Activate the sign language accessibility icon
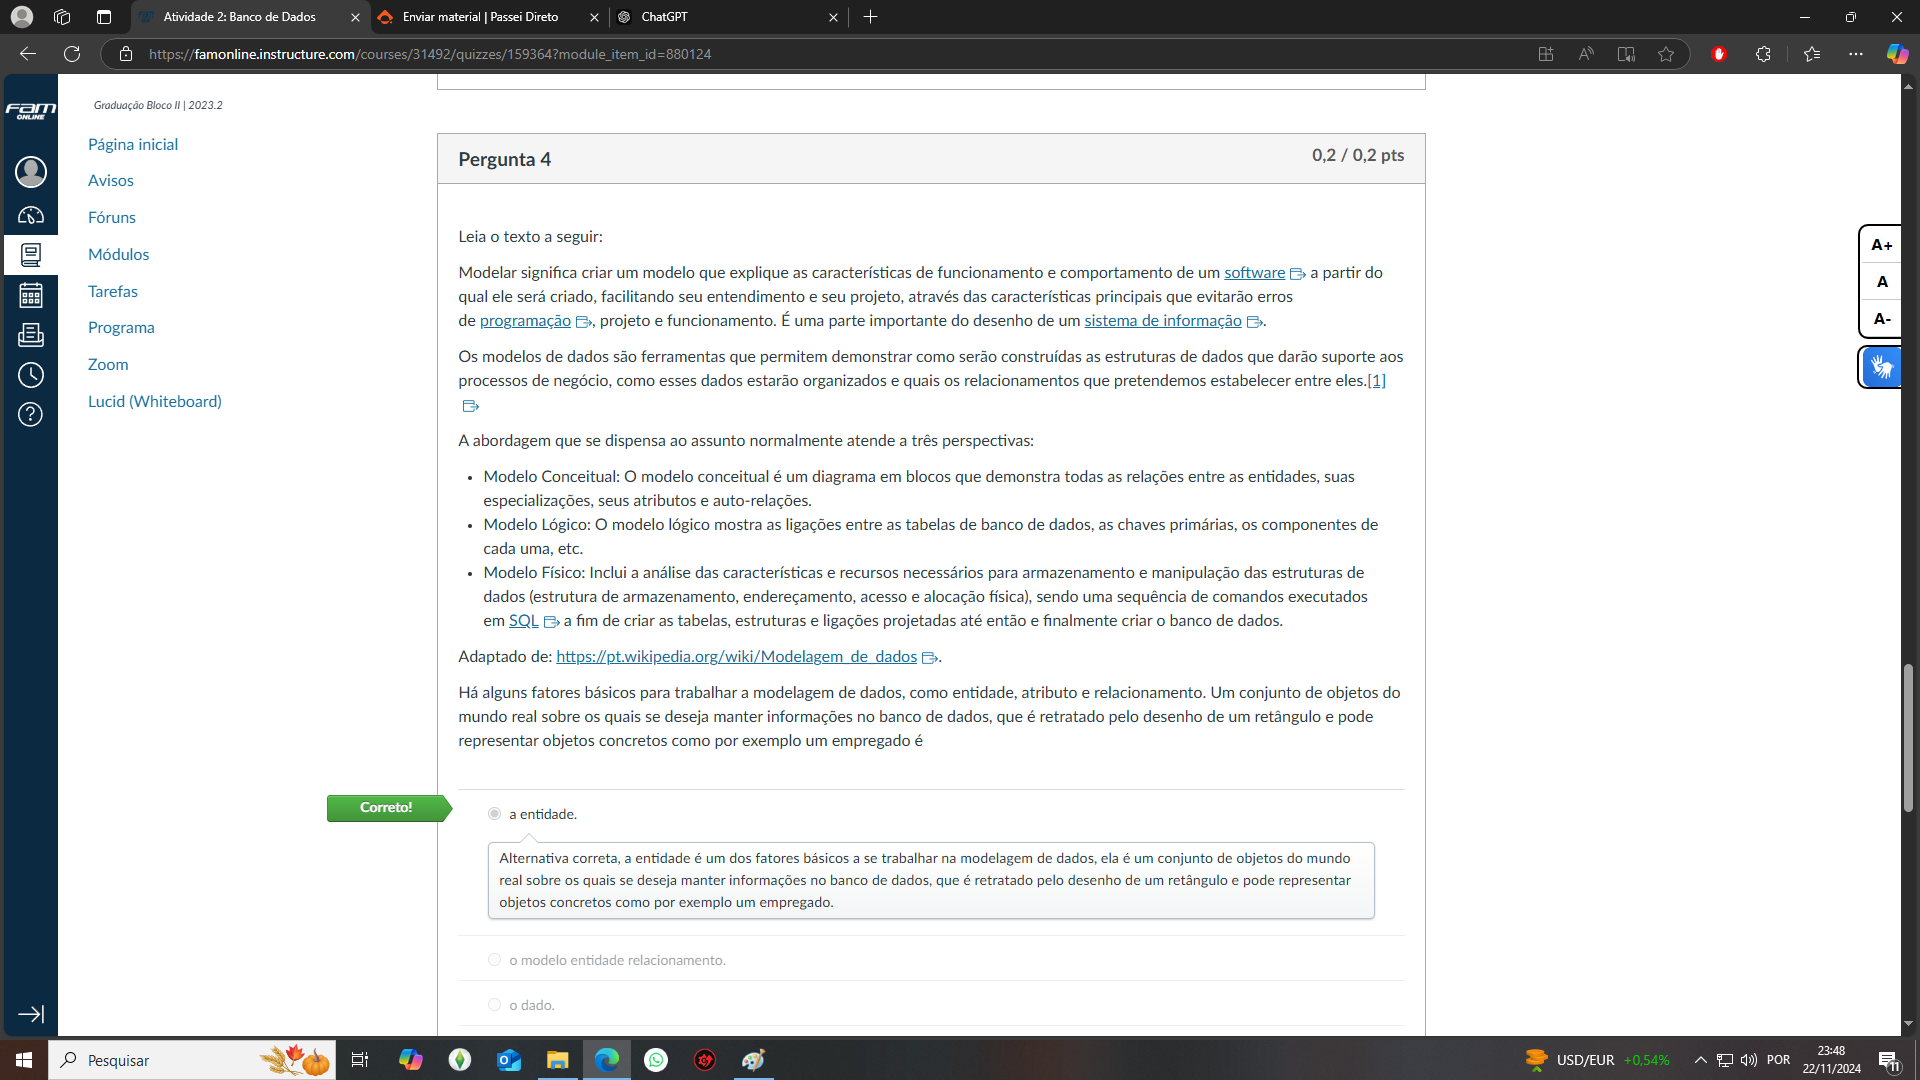The image size is (1920, 1080). pyautogui.click(x=1881, y=367)
